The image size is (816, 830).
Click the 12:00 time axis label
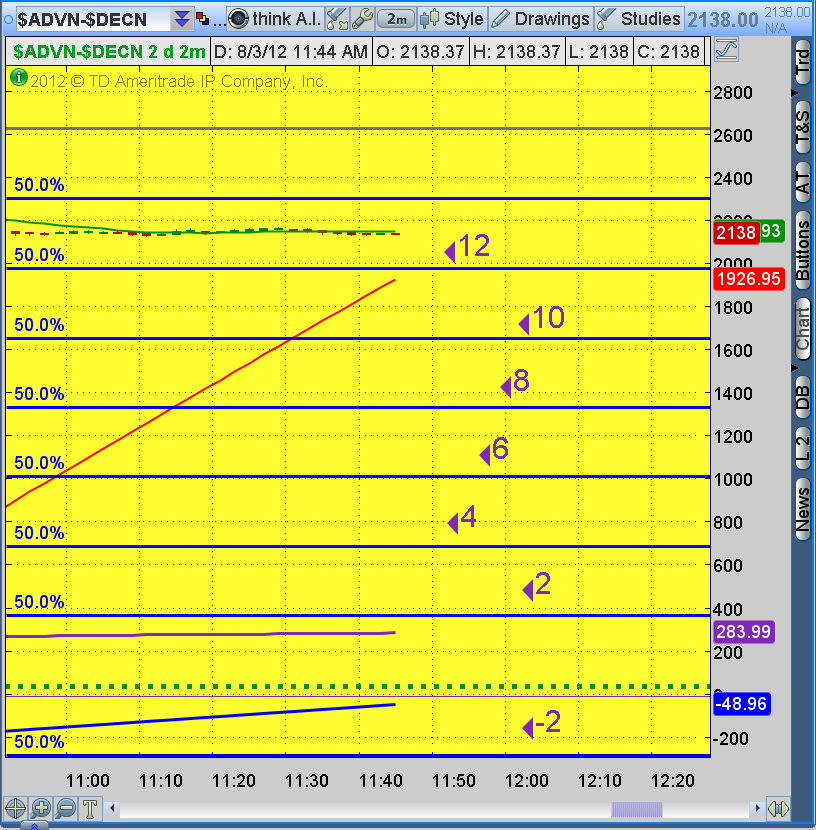tap(527, 781)
